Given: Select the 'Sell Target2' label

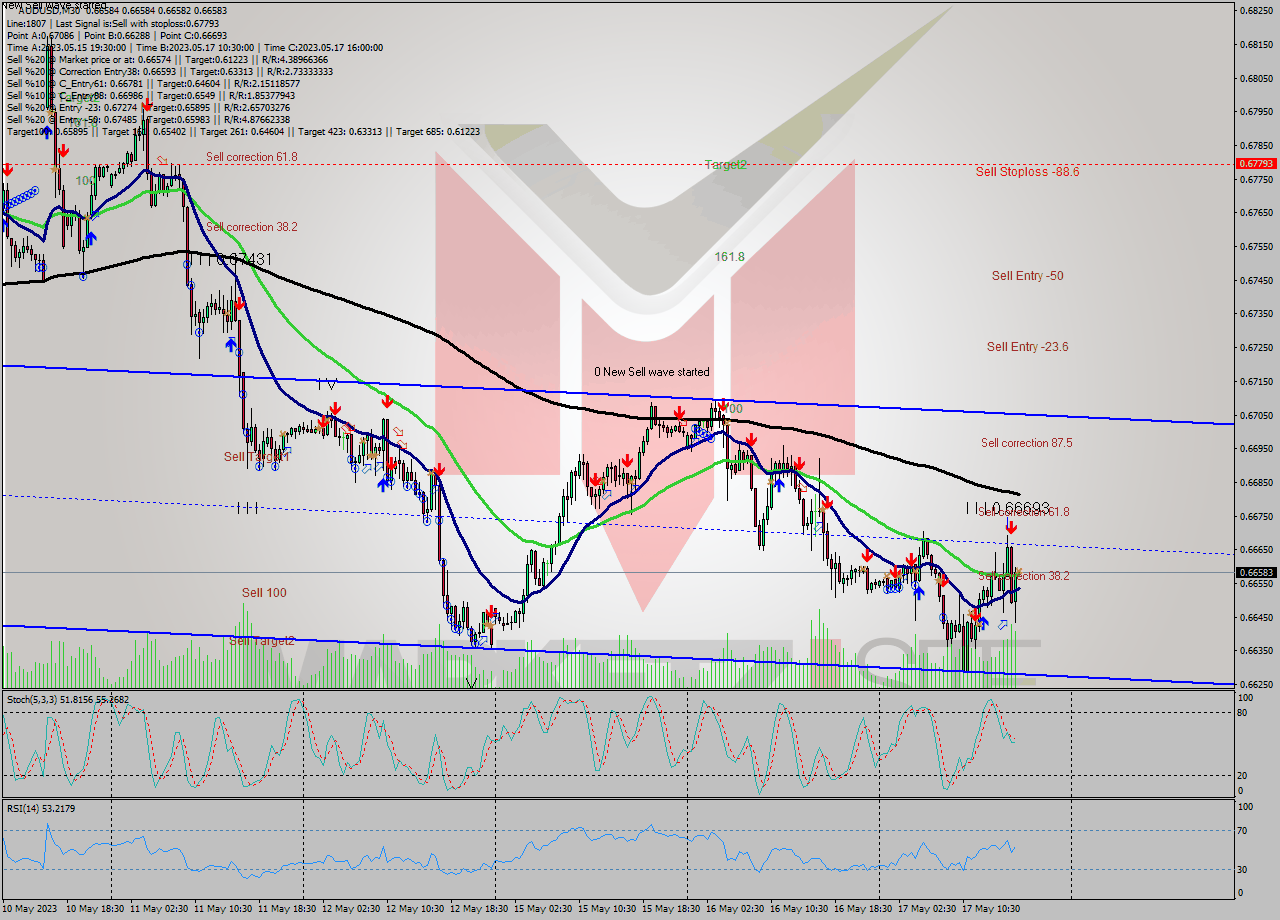Looking at the screenshot, I should click(x=262, y=641).
